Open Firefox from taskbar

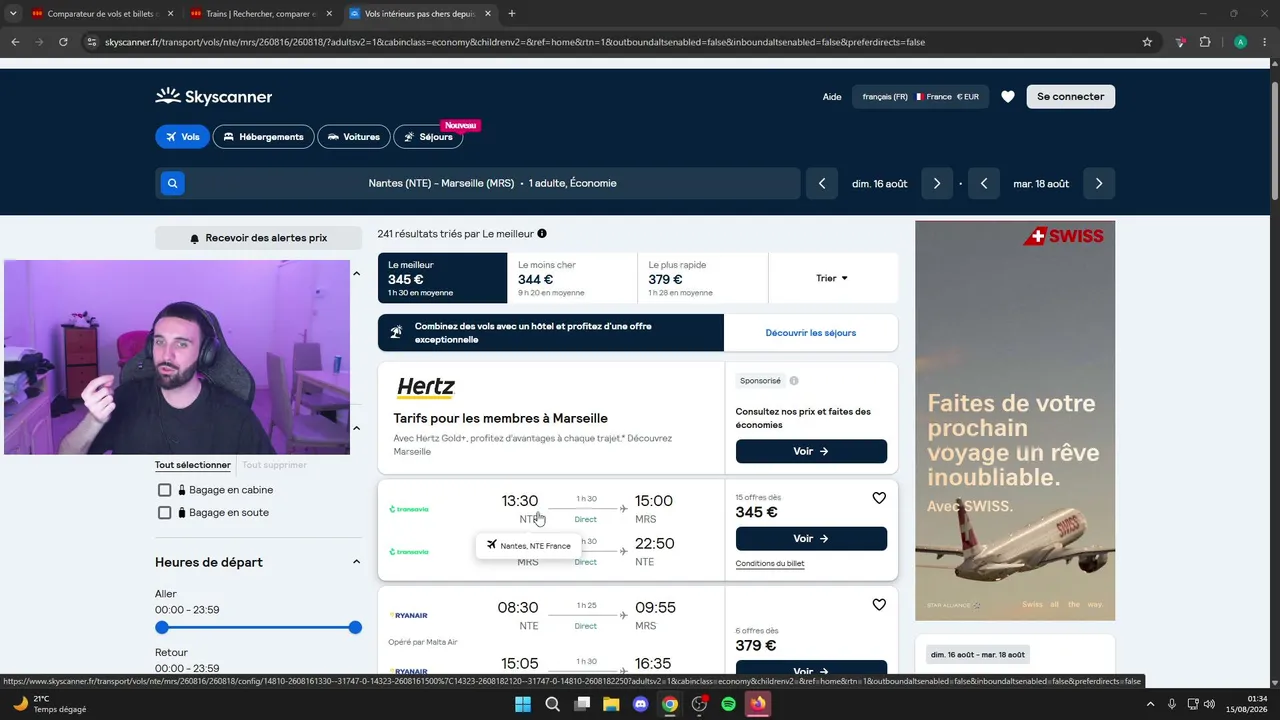coord(758,704)
